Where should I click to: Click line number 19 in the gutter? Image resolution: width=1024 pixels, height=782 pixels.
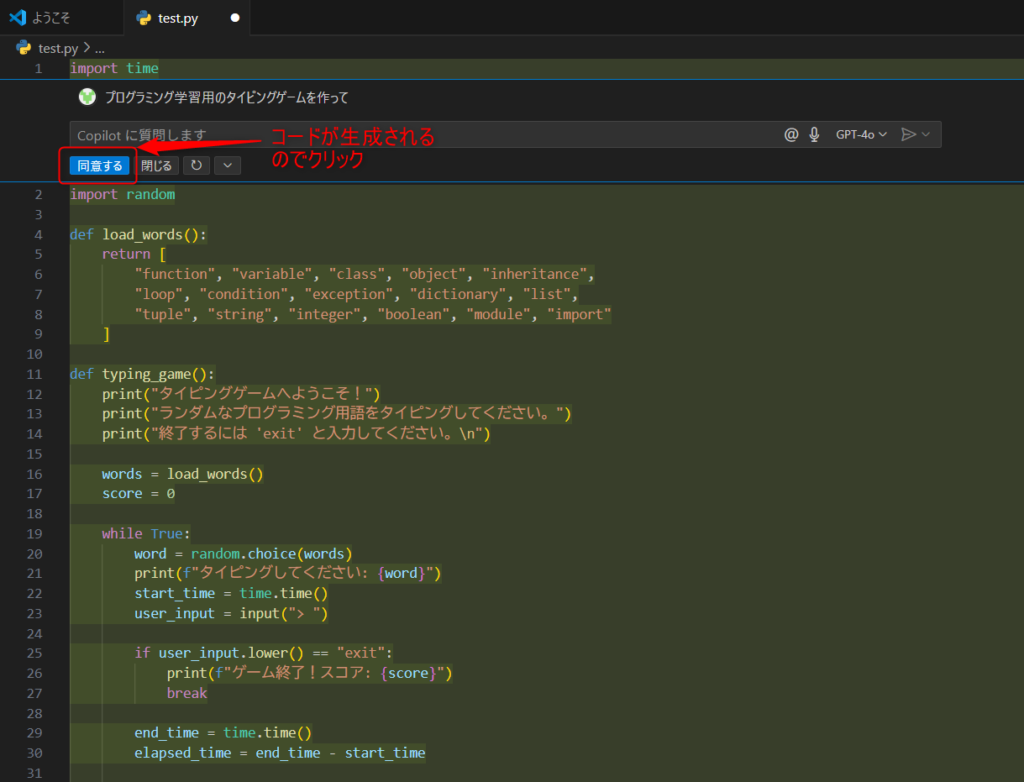click(35, 534)
